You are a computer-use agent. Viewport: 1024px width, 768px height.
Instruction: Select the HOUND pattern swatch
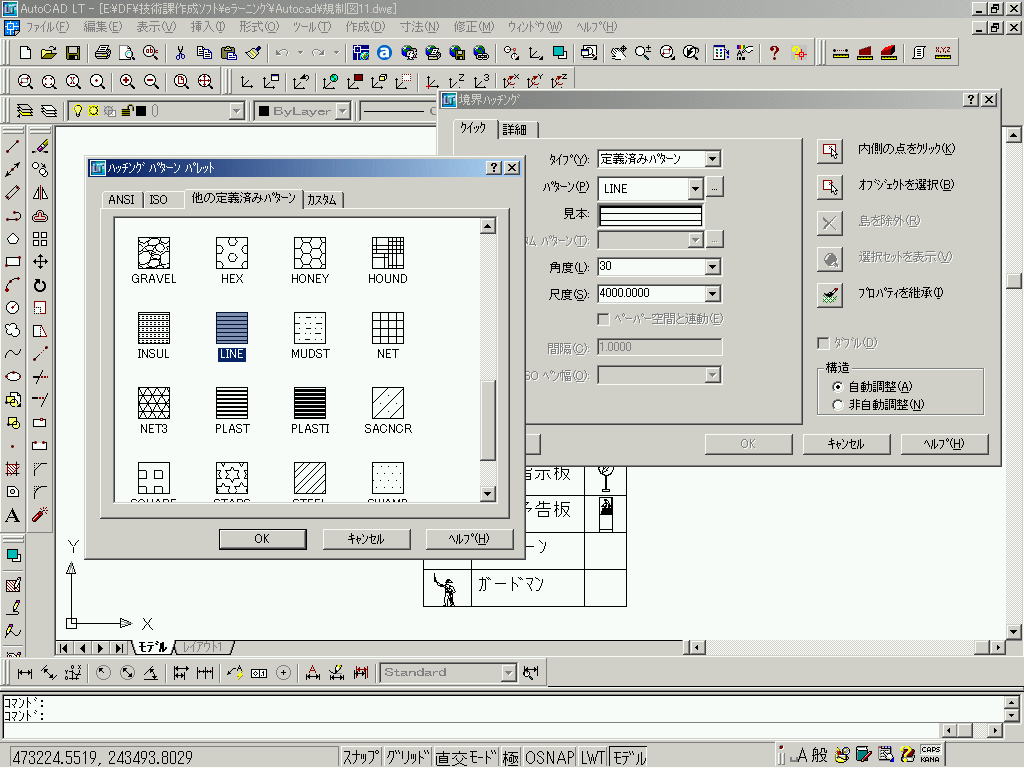pos(388,253)
